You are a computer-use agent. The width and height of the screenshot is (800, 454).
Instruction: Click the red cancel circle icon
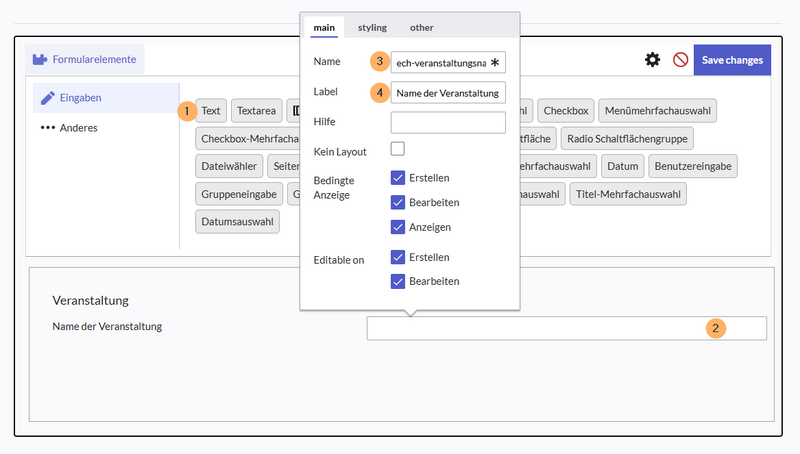pyautogui.click(x=680, y=60)
